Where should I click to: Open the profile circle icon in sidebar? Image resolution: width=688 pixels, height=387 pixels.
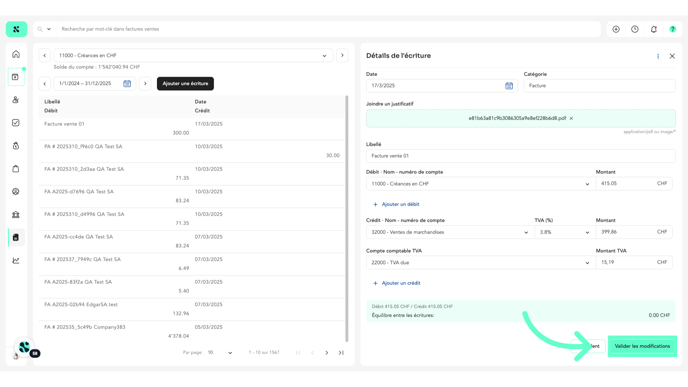pos(16,191)
